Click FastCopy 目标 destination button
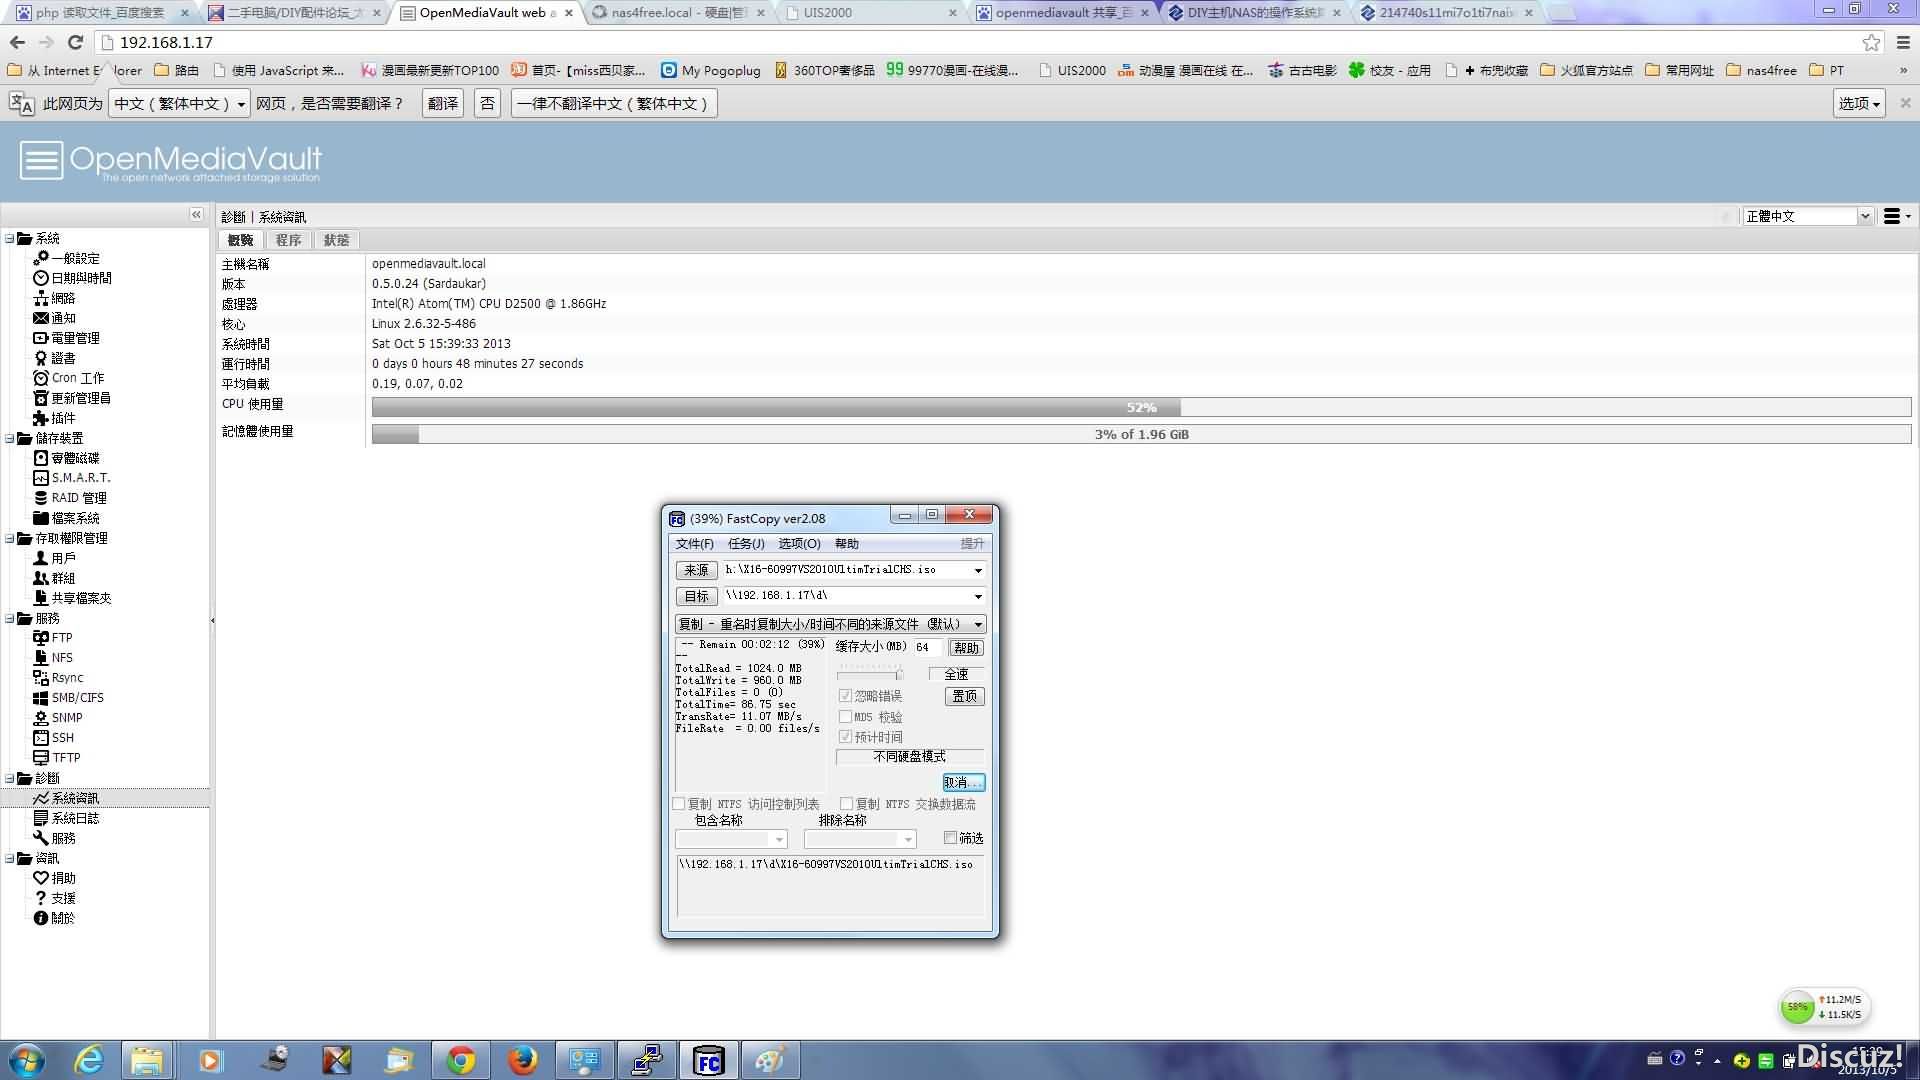The height and width of the screenshot is (1080, 1920). pos(696,596)
